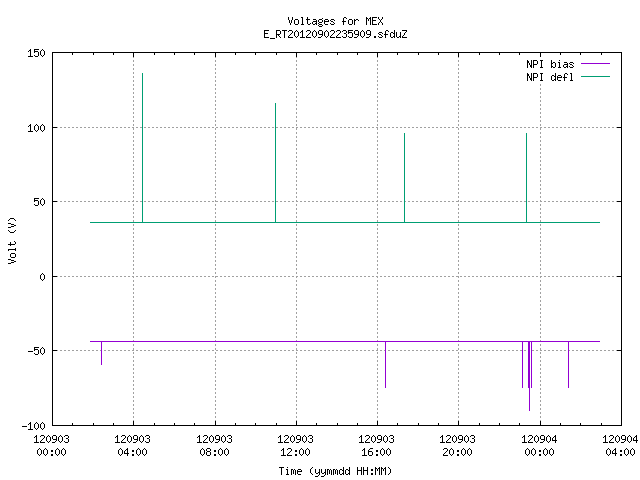Screen dimensions: 640x480
Task: Click the purple bias dip near 16:20
Action: (x=385, y=364)
